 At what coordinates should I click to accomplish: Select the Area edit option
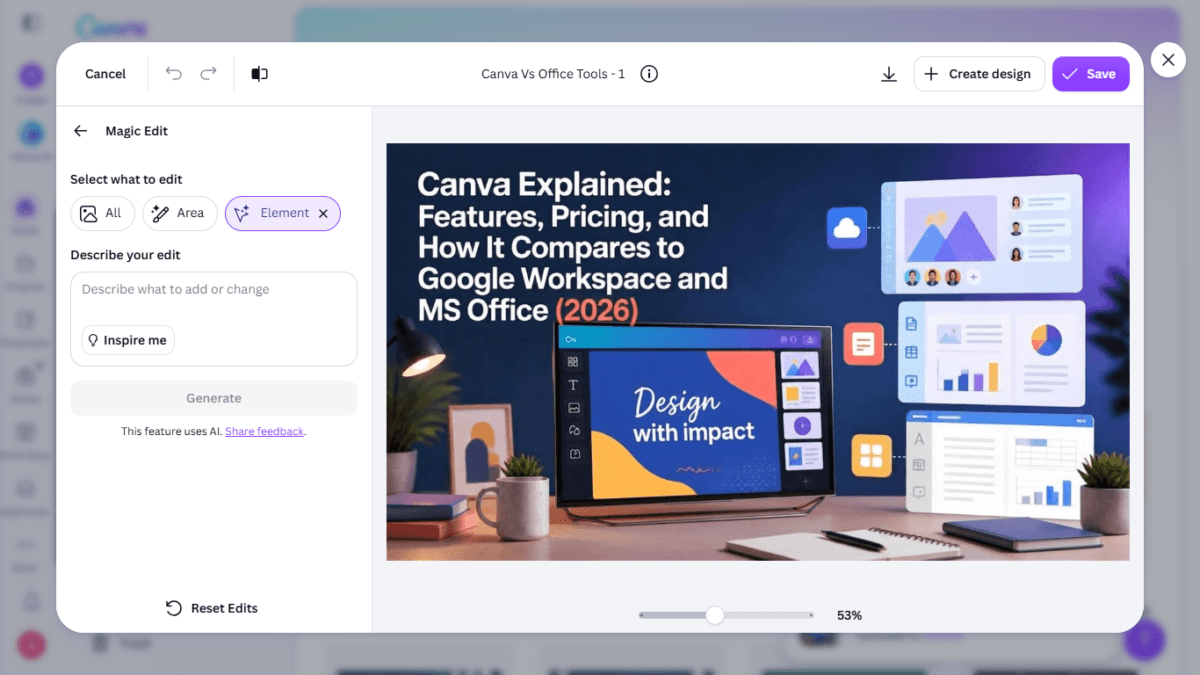pos(179,213)
